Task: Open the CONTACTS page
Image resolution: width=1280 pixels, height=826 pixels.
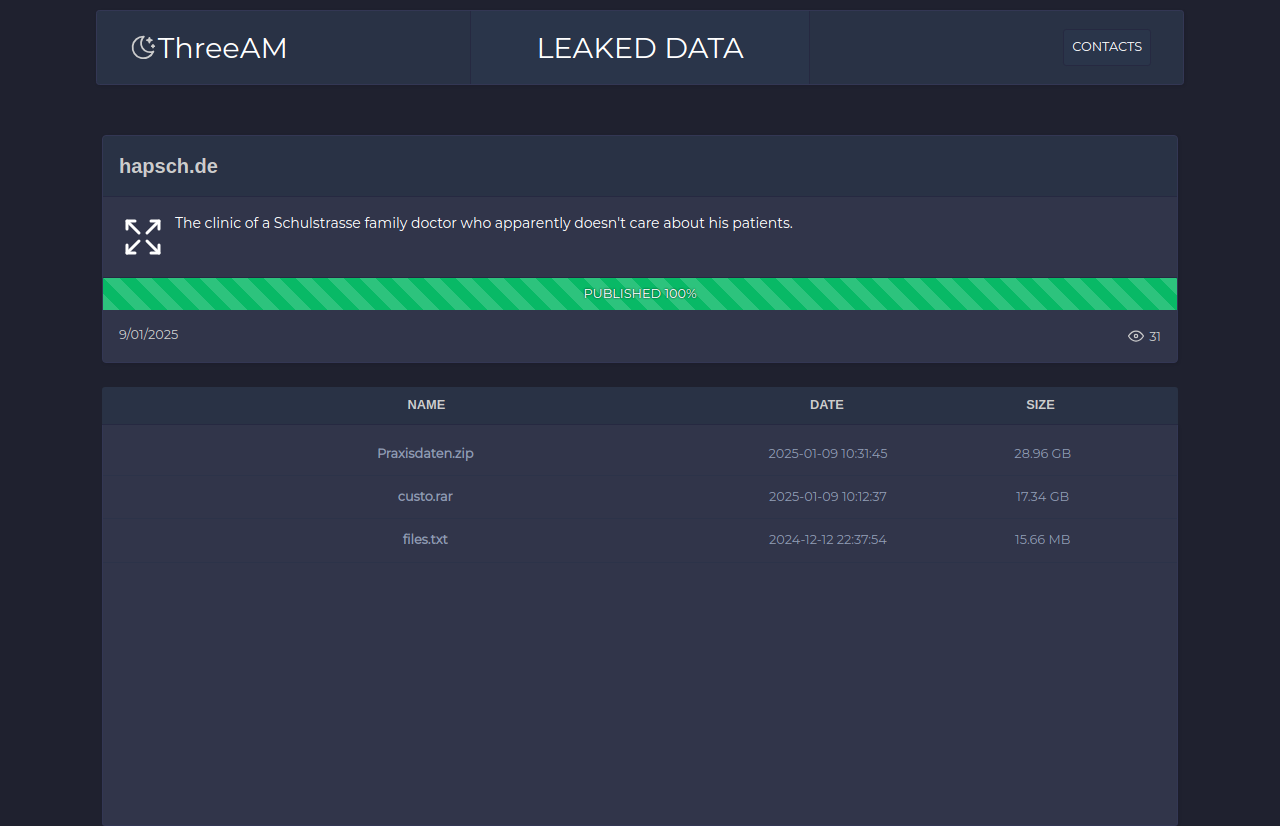Action: click(1106, 47)
